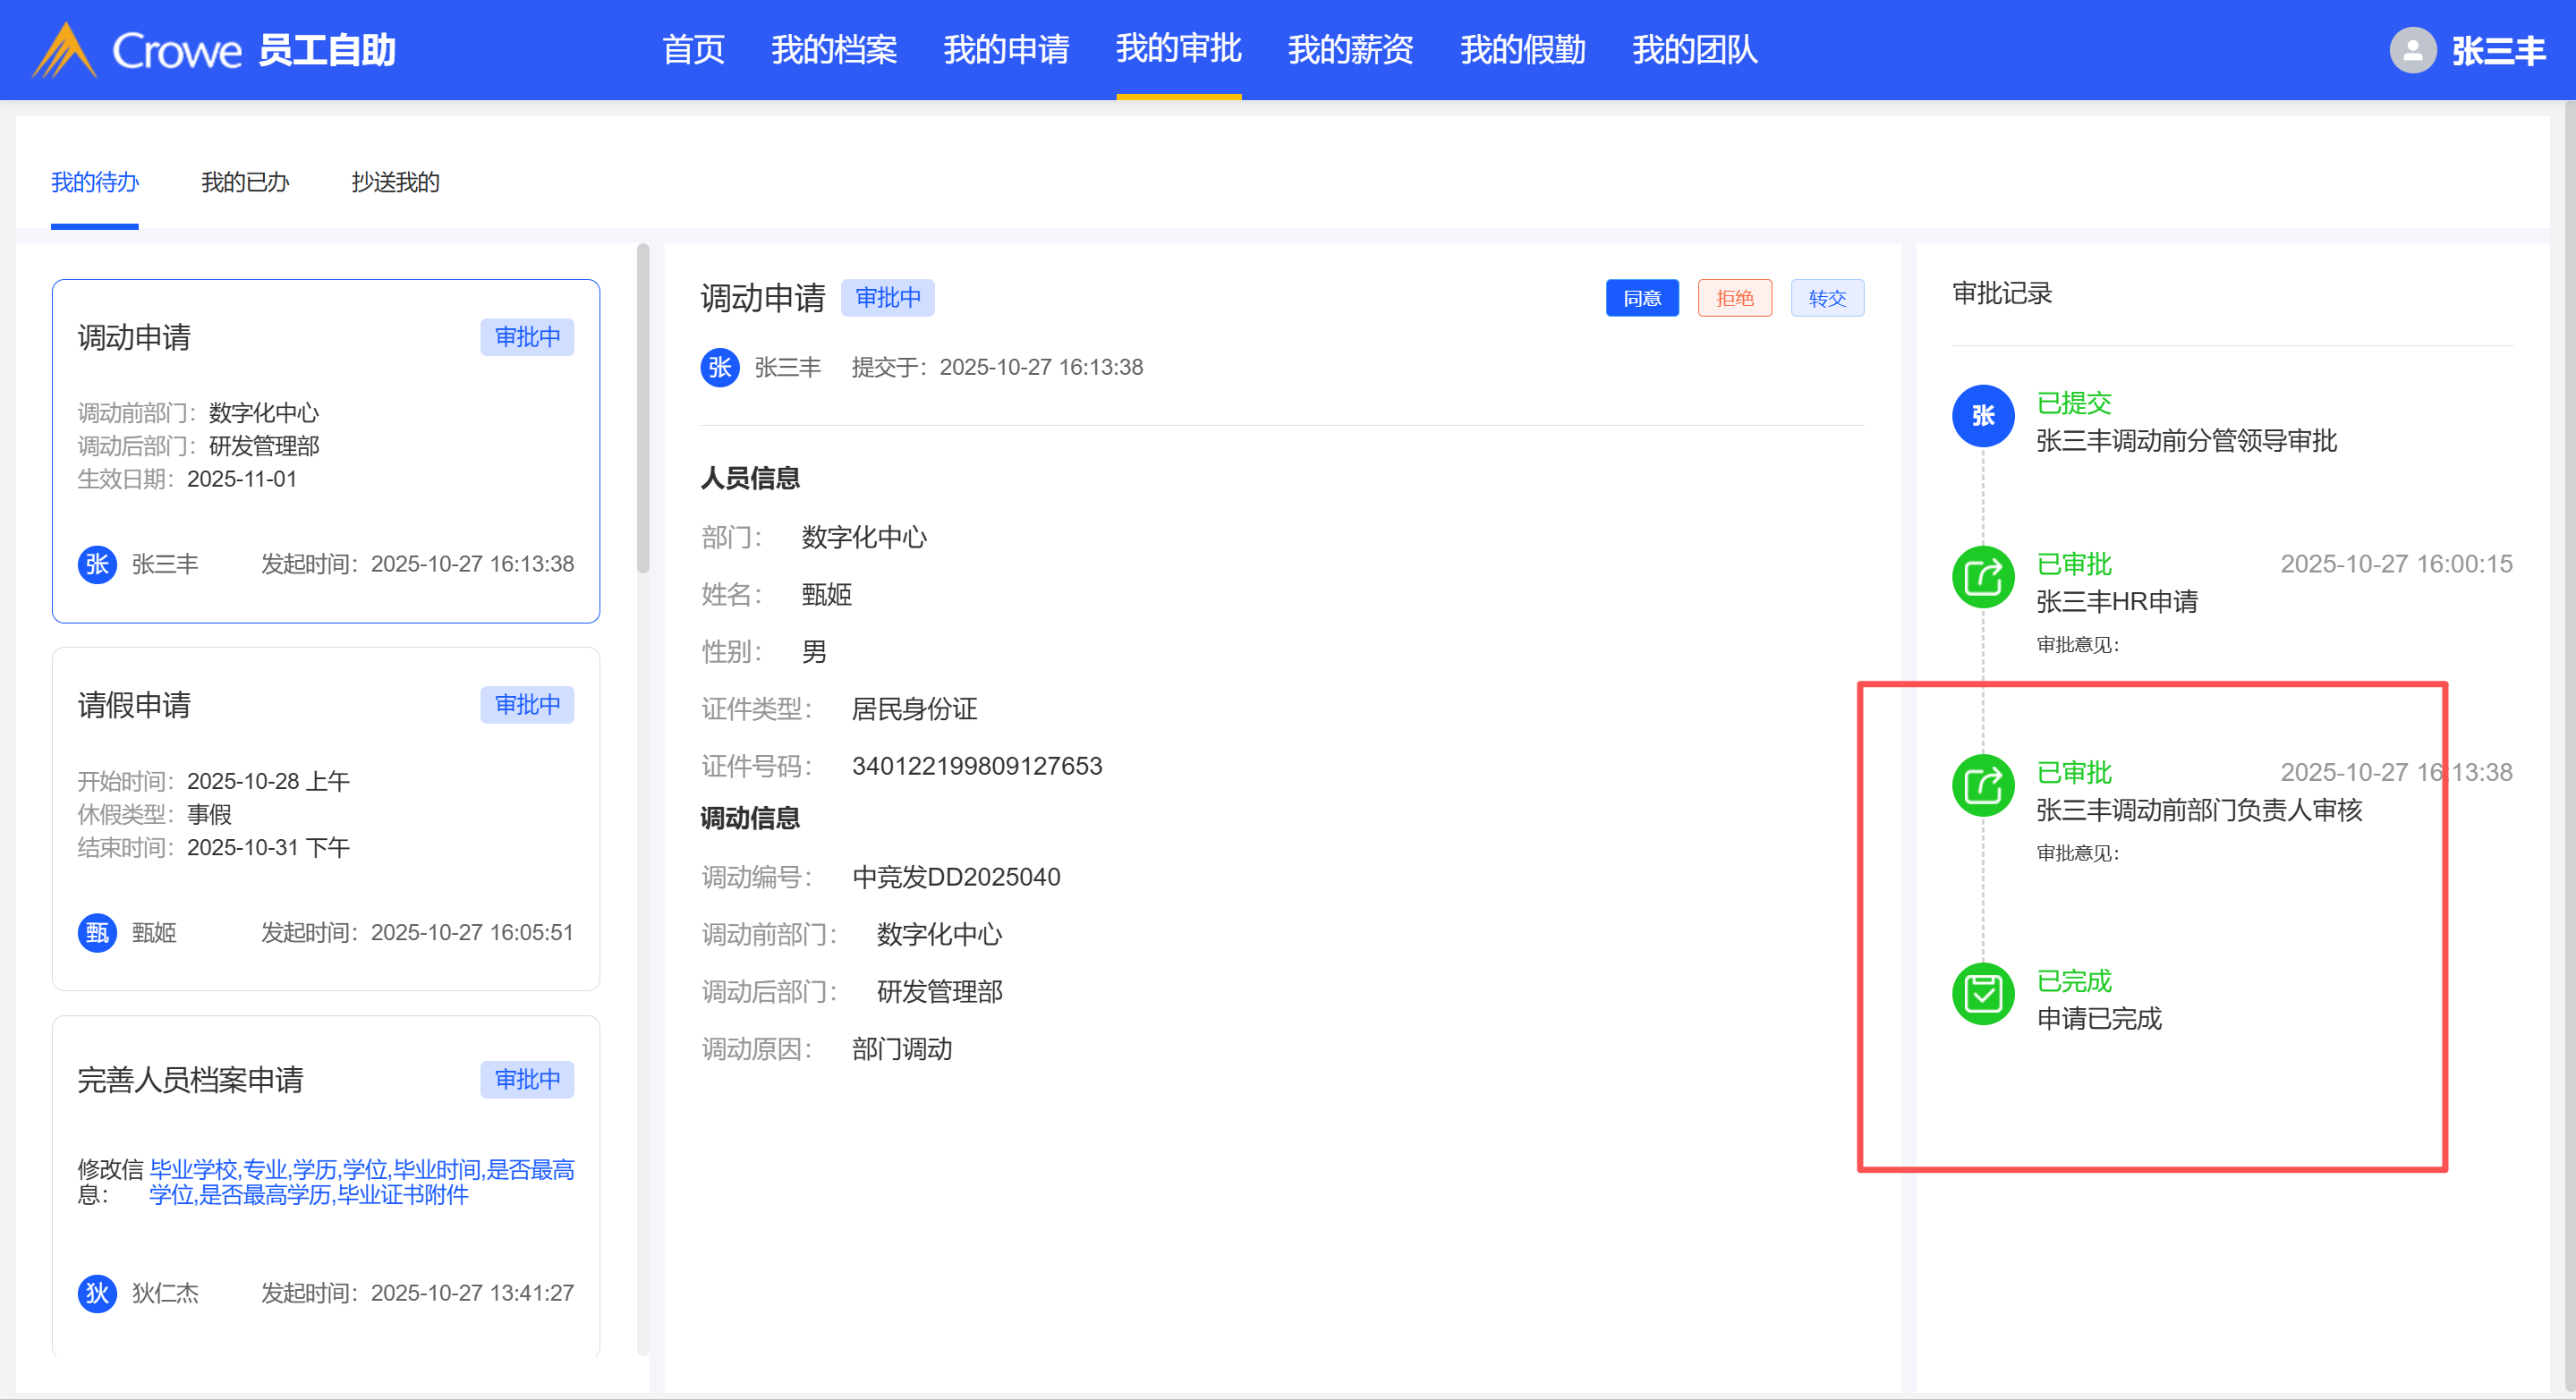
Task: Open the 我的假勤 menu item
Action: pyautogui.click(x=1522, y=50)
